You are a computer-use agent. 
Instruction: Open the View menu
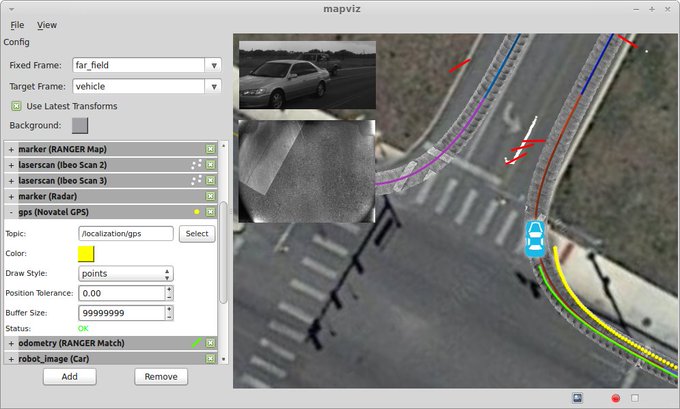click(x=47, y=25)
